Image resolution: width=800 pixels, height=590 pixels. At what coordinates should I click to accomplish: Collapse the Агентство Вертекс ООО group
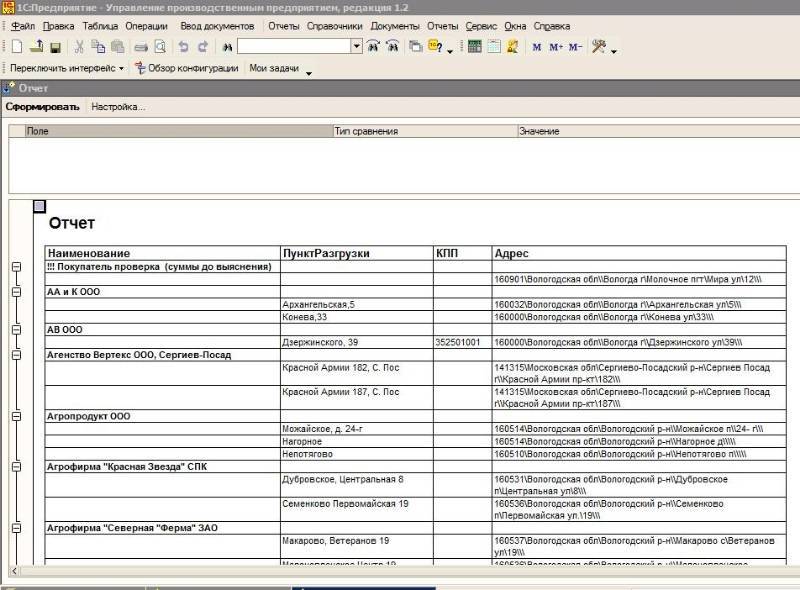(x=16, y=354)
